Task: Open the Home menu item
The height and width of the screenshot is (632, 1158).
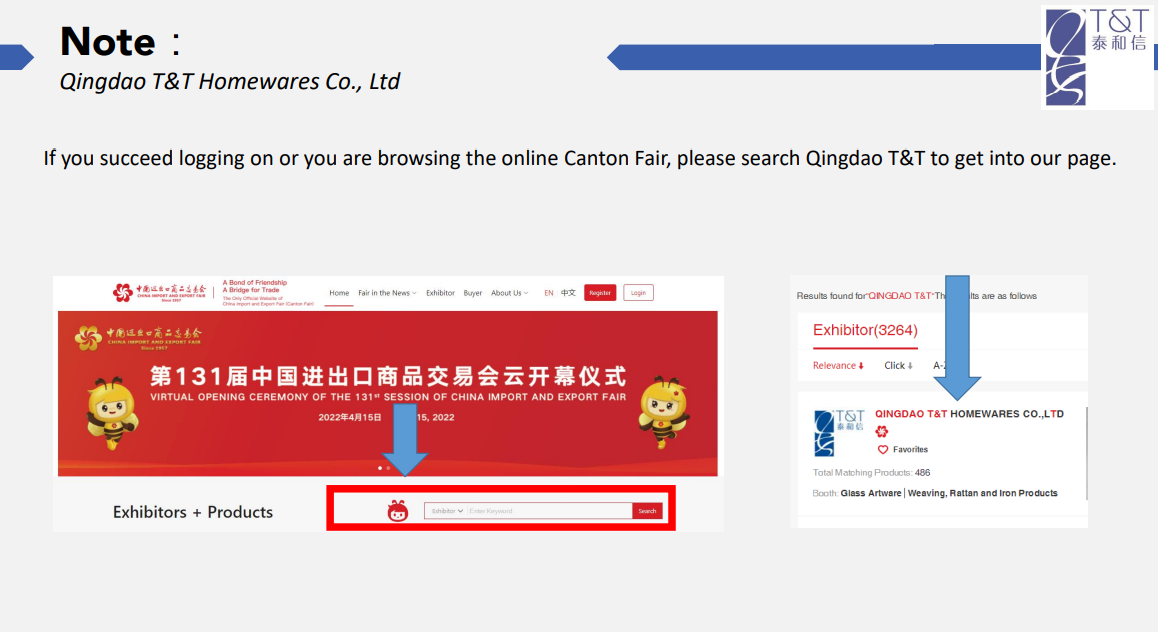Action: (339, 293)
